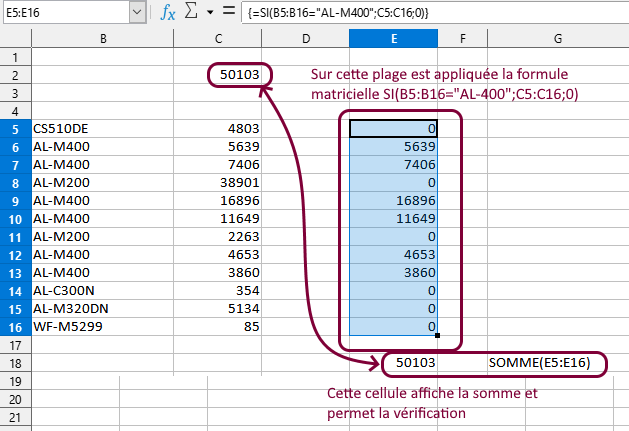629x431 pixels.
Task: Select row 1 header
Action: [x=15, y=57]
